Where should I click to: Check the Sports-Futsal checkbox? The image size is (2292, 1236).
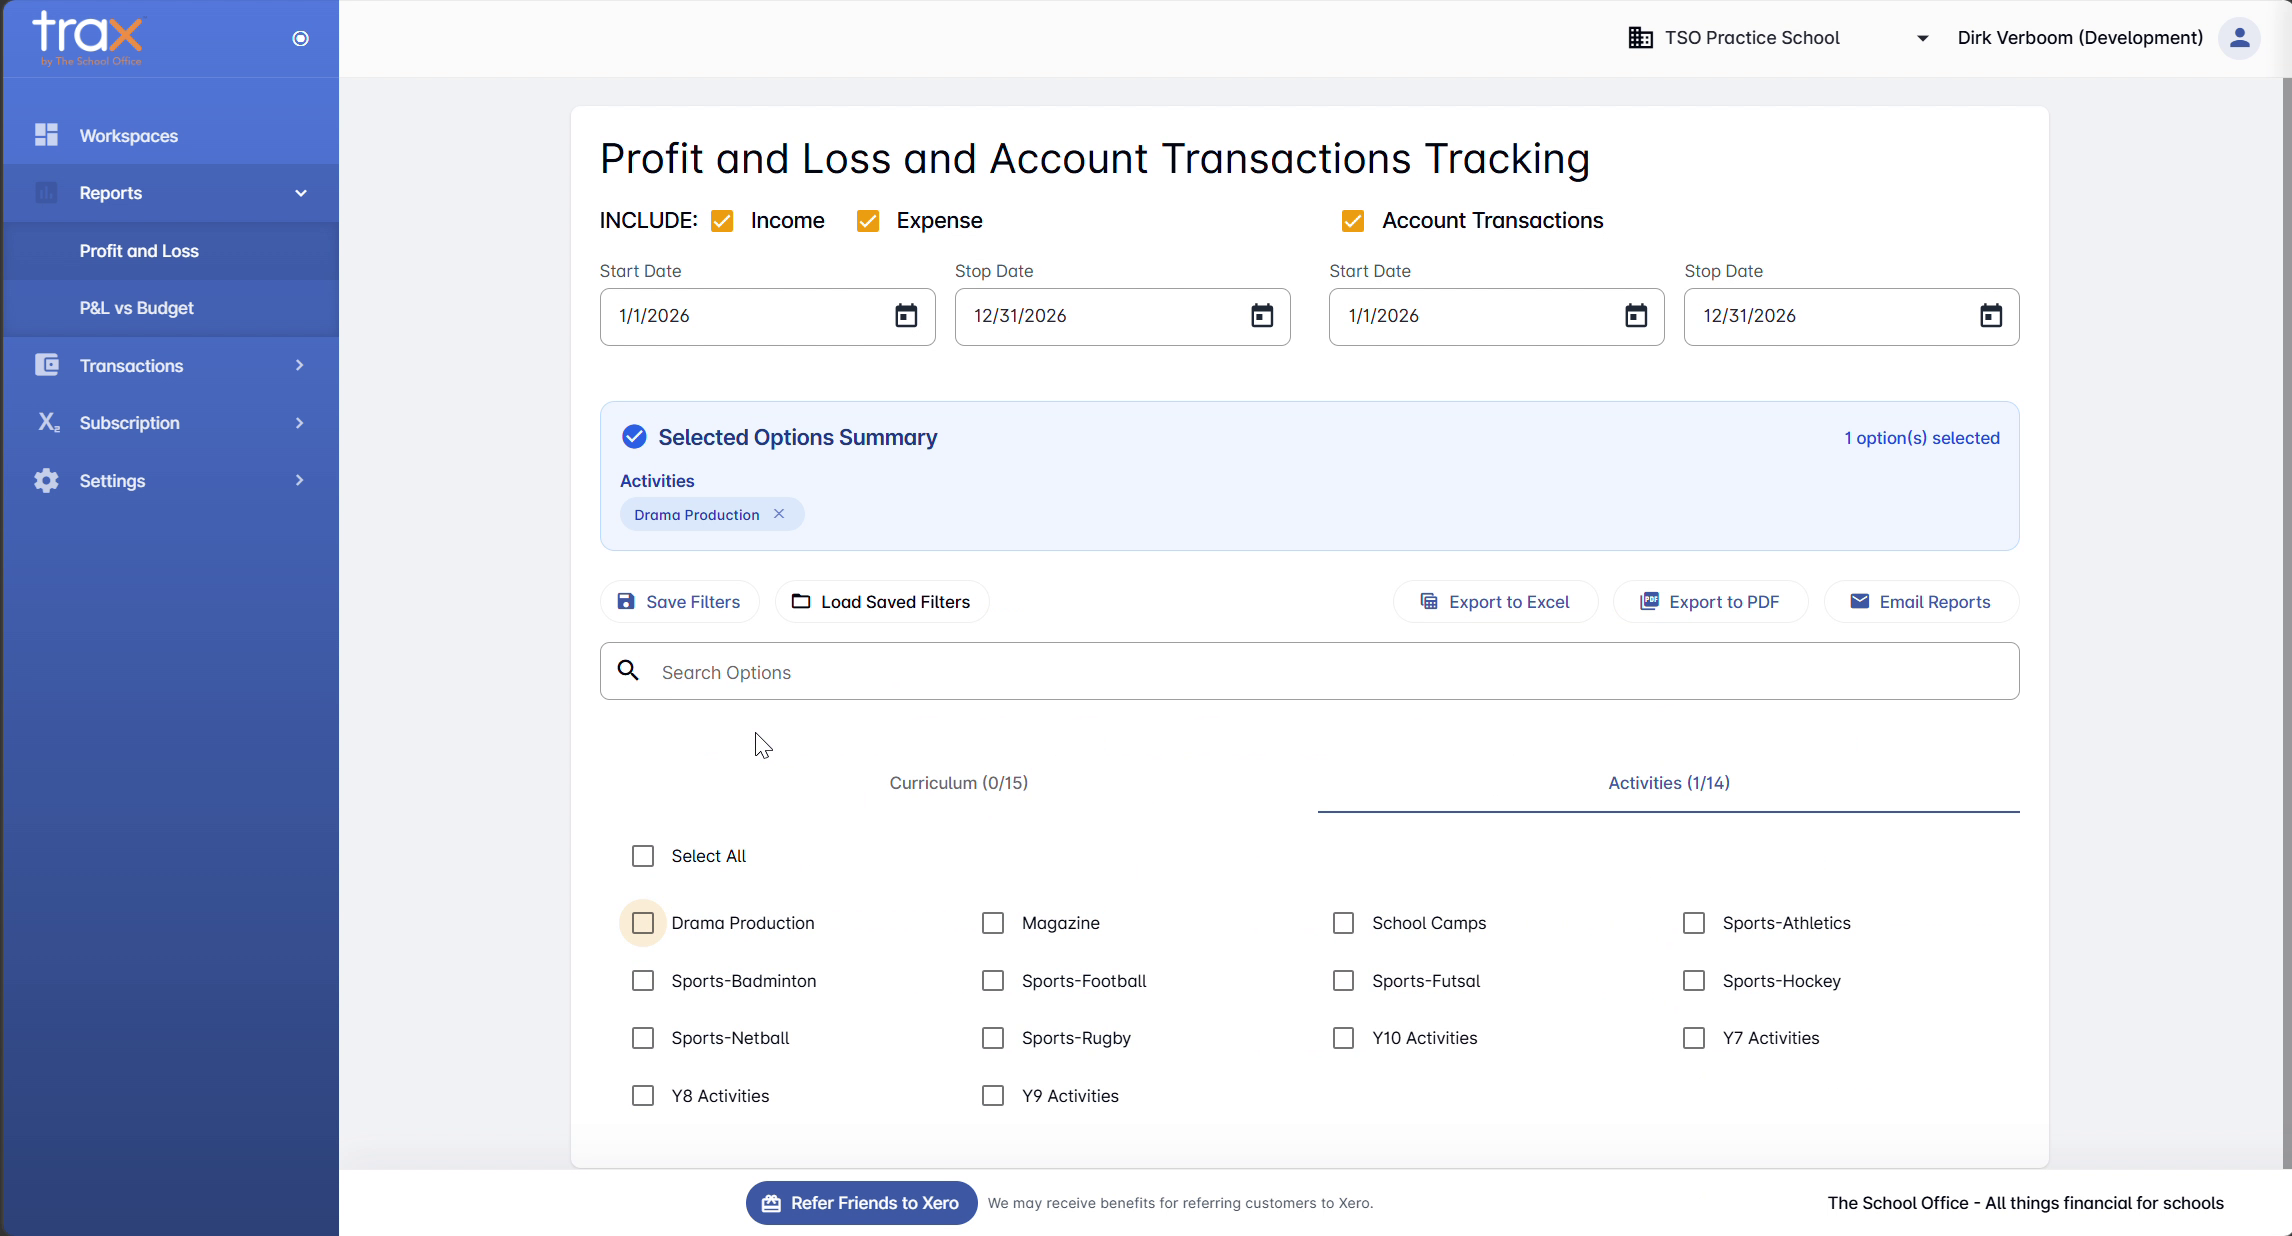click(1344, 981)
